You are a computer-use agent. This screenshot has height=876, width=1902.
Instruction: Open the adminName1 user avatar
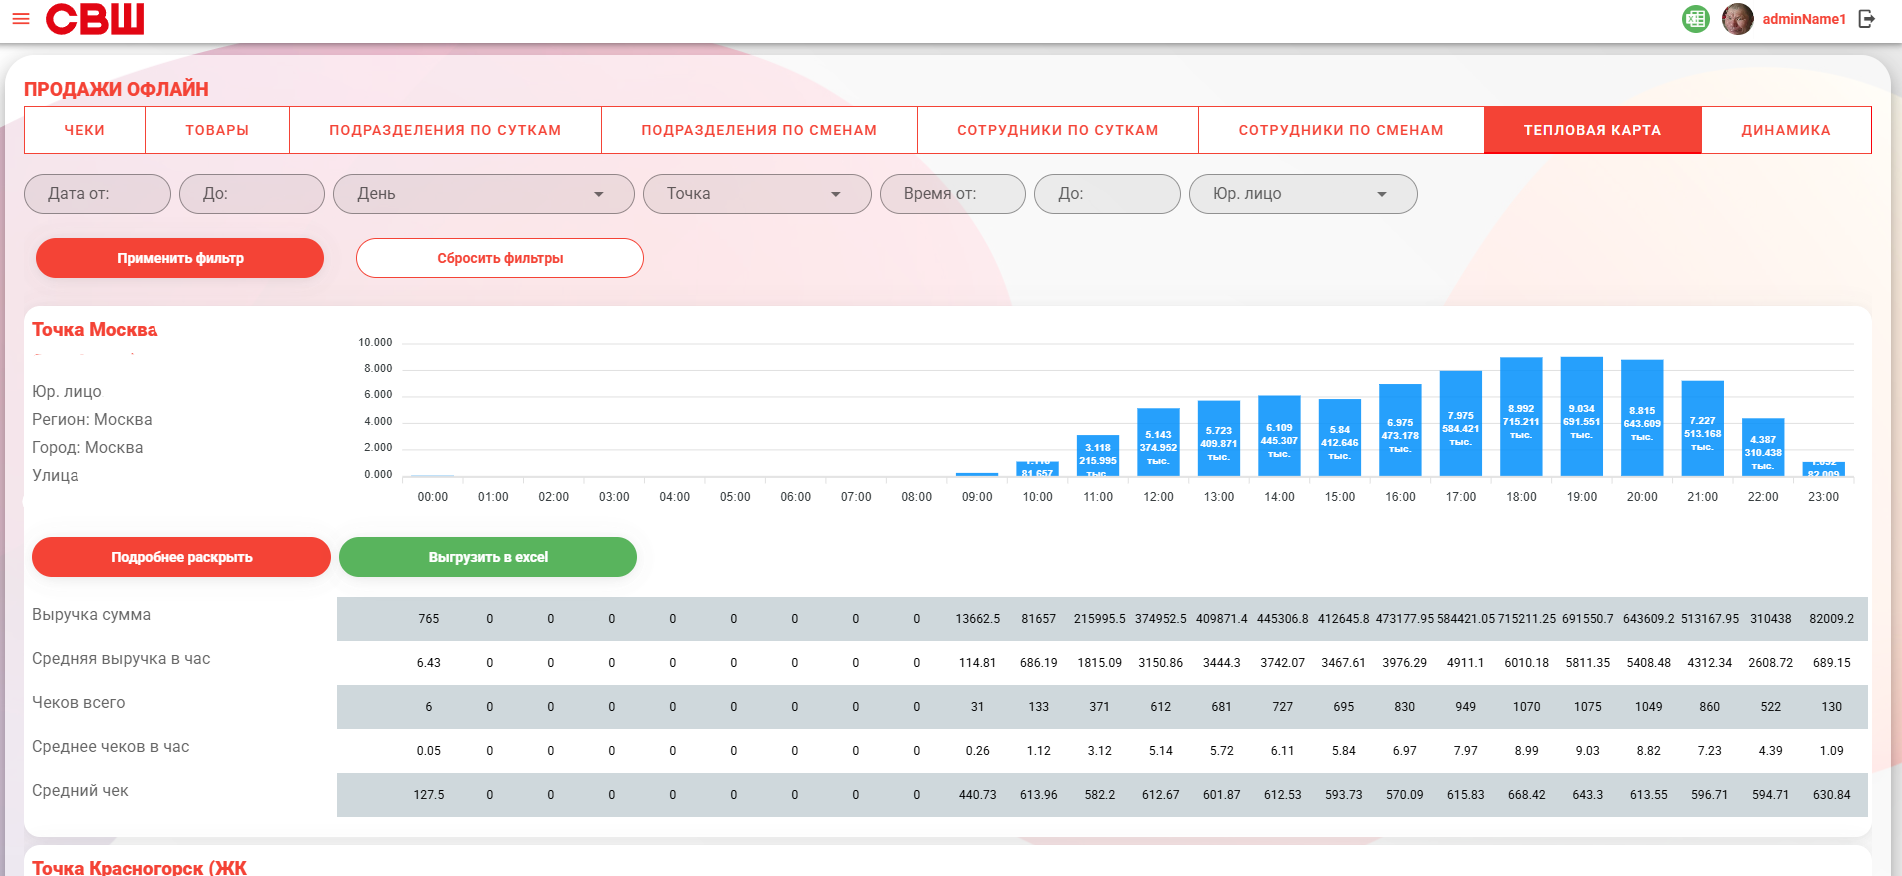pos(1738,19)
